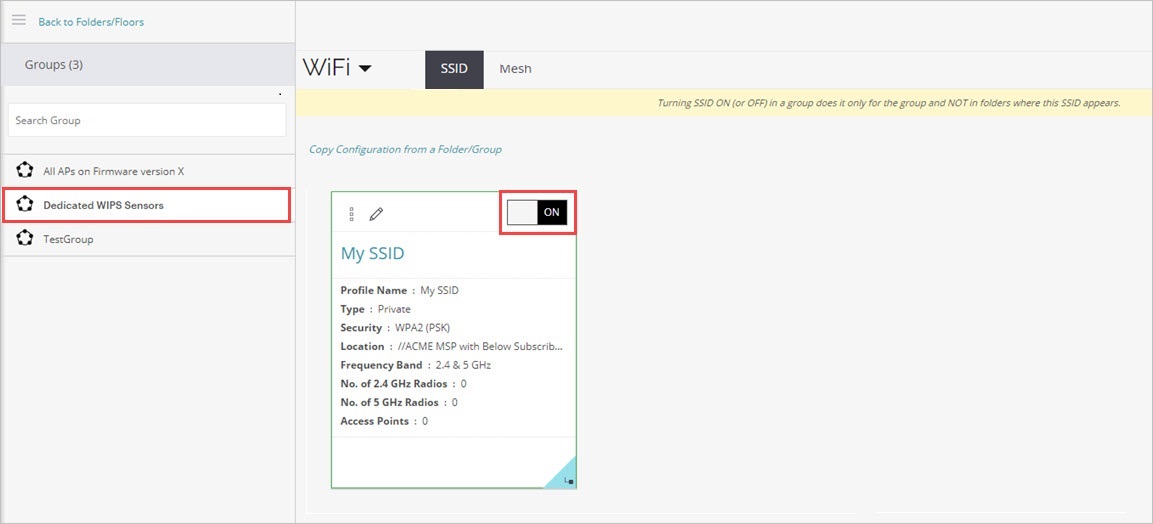
Task: Toggle the My SSID ON switch
Action: [538, 212]
